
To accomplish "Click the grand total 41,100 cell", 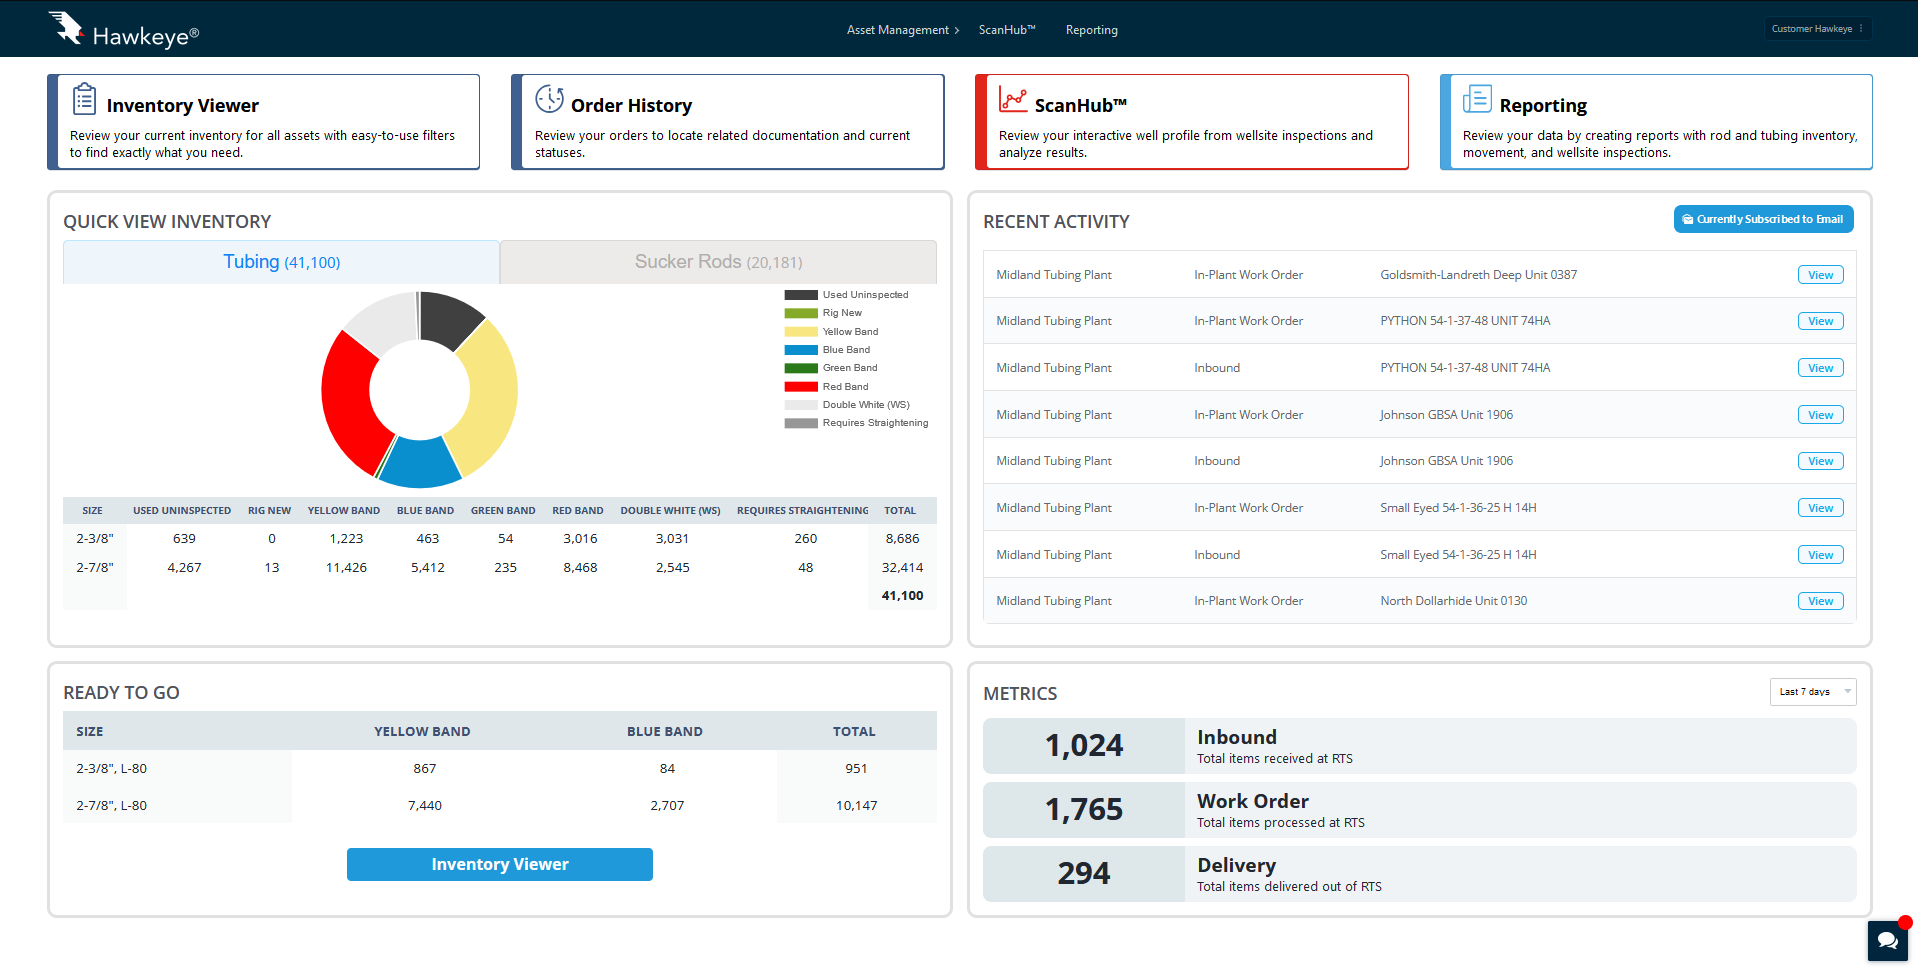I will pyautogui.click(x=902, y=596).
